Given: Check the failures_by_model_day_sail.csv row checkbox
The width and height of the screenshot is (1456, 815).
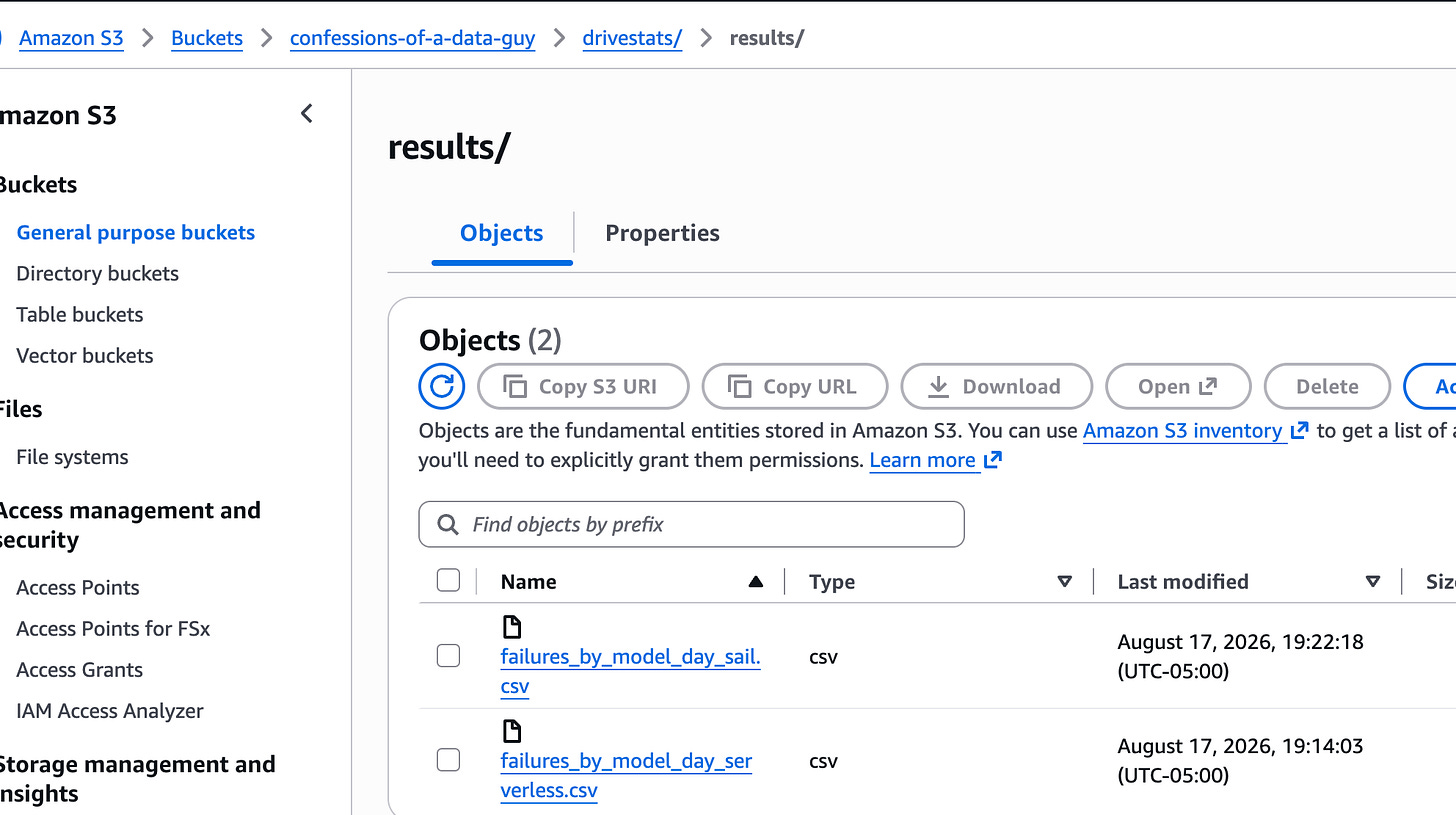Looking at the screenshot, I should pos(448,656).
